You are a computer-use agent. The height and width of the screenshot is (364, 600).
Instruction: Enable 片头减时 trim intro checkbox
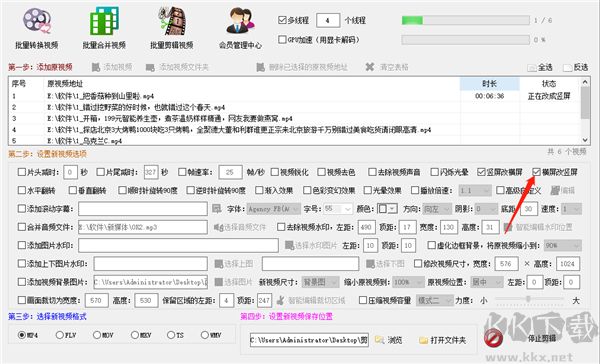(22, 172)
